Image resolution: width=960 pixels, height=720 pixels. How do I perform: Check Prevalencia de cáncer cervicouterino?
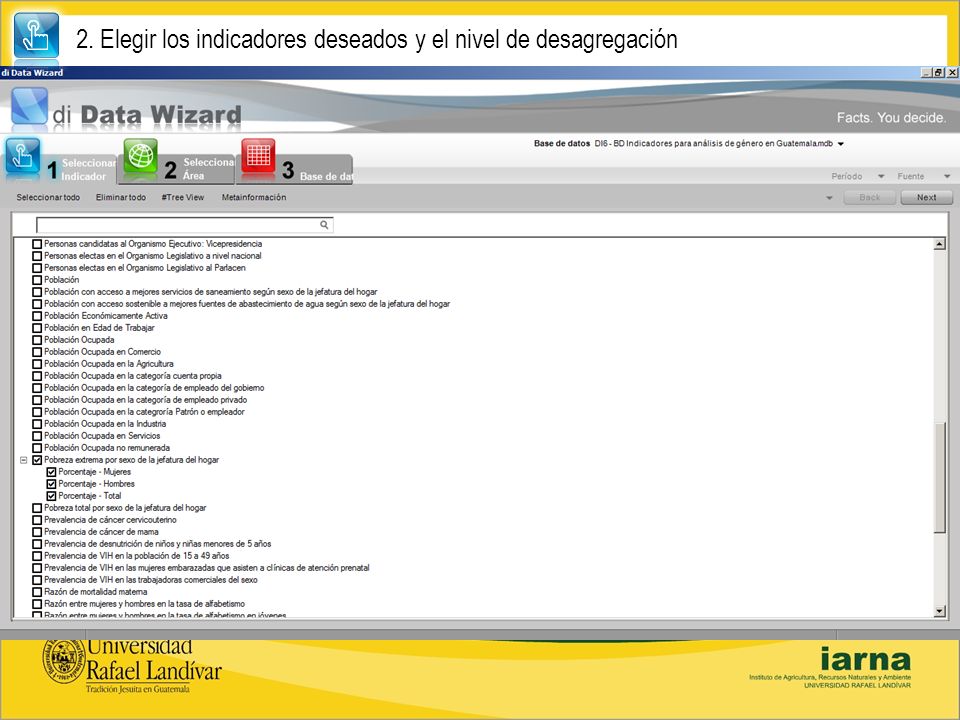click(37, 520)
